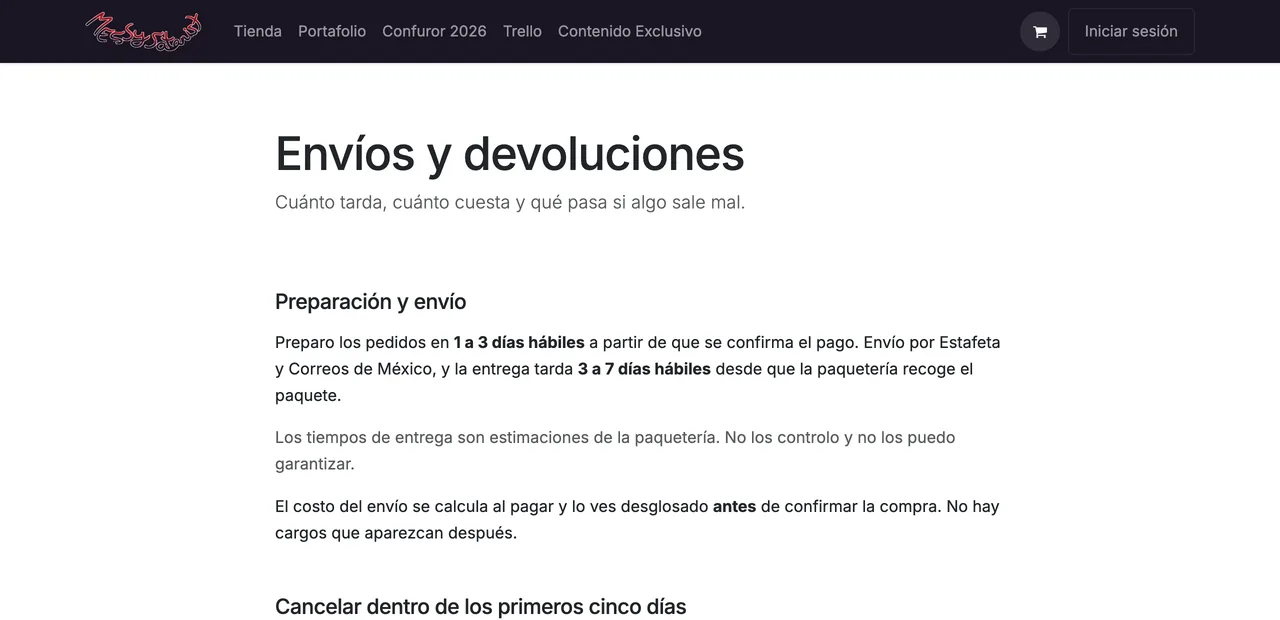Click the gray note 'Los tiempos de entrega'
This screenshot has height=620, width=1280.
click(615, 450)
